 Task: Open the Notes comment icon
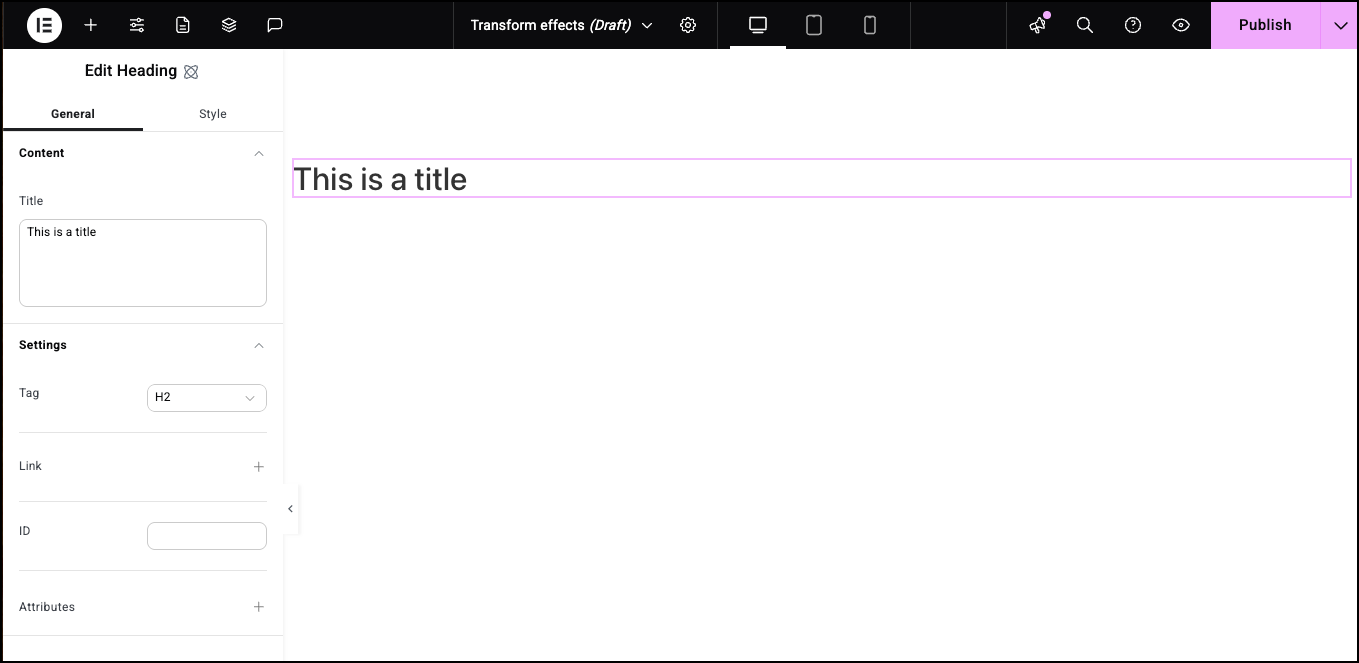275,25
